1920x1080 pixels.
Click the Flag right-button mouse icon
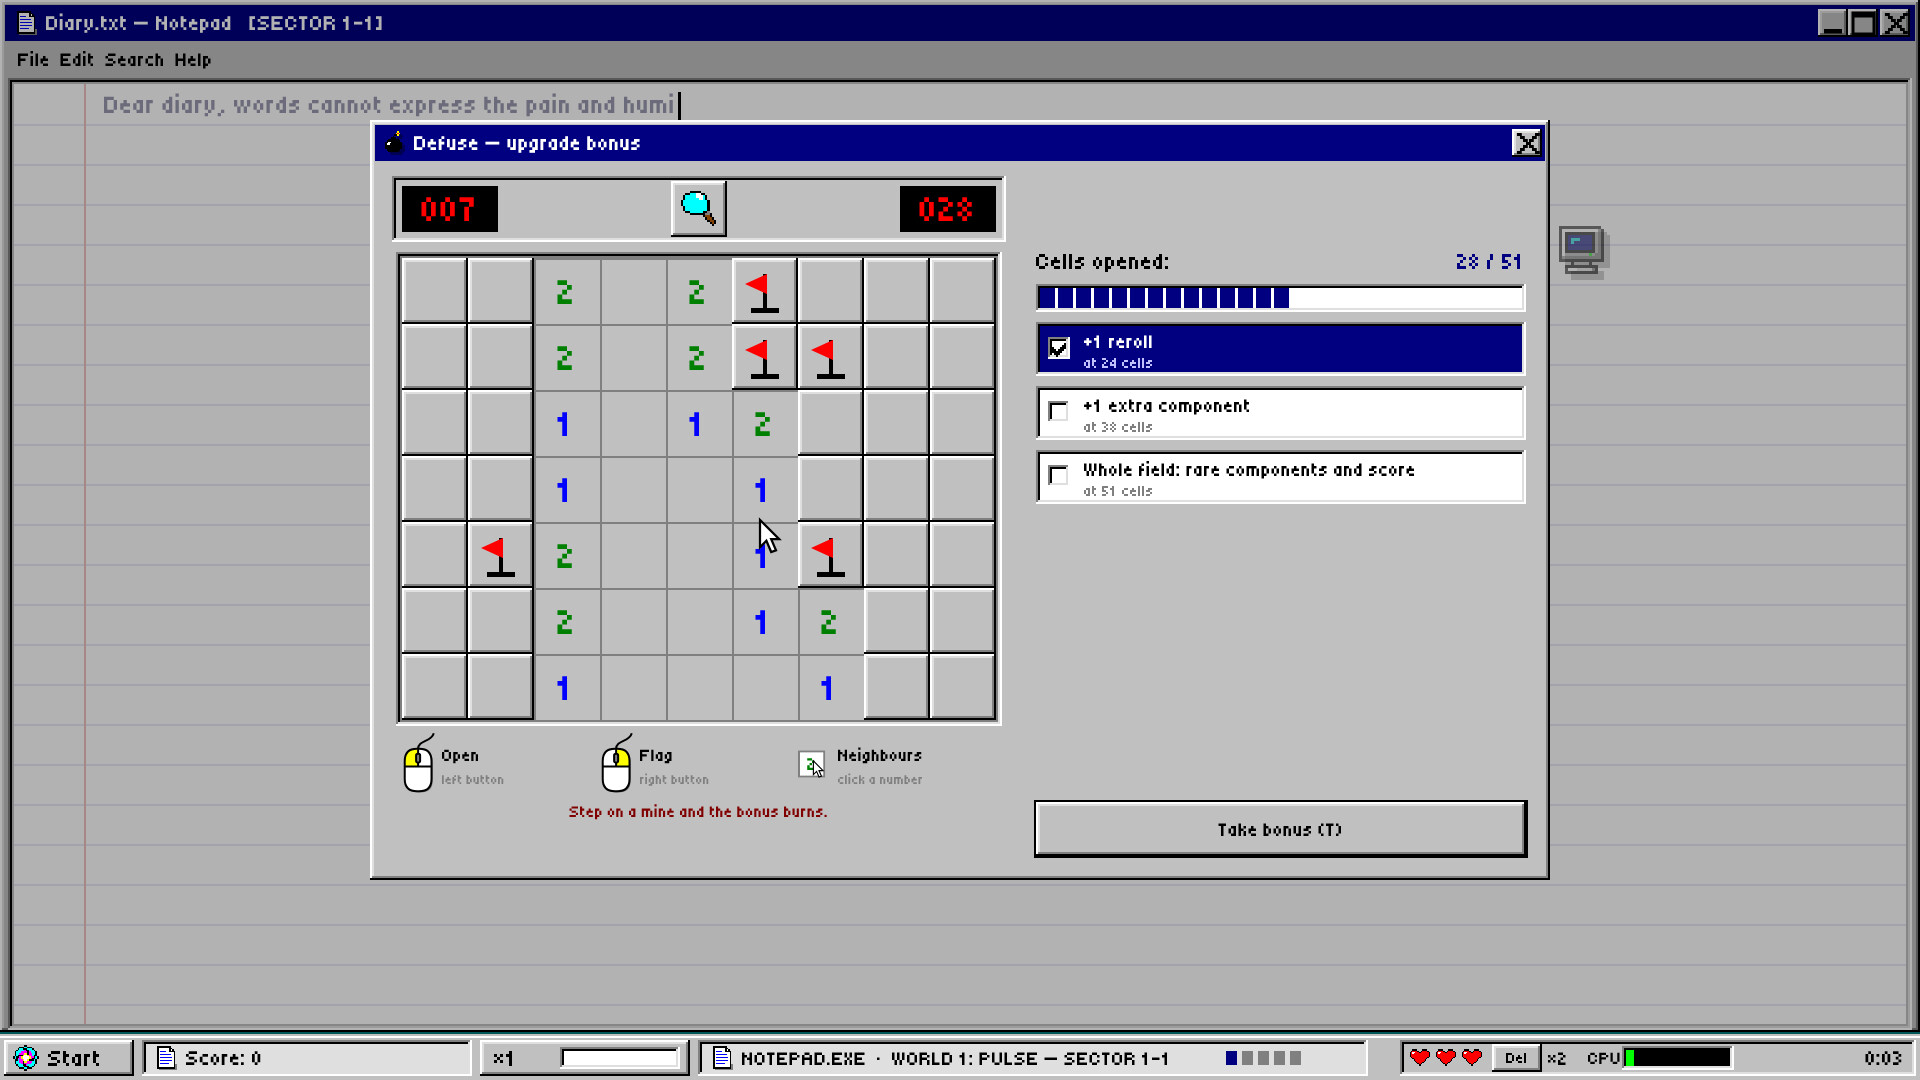(x=616, y=765)
